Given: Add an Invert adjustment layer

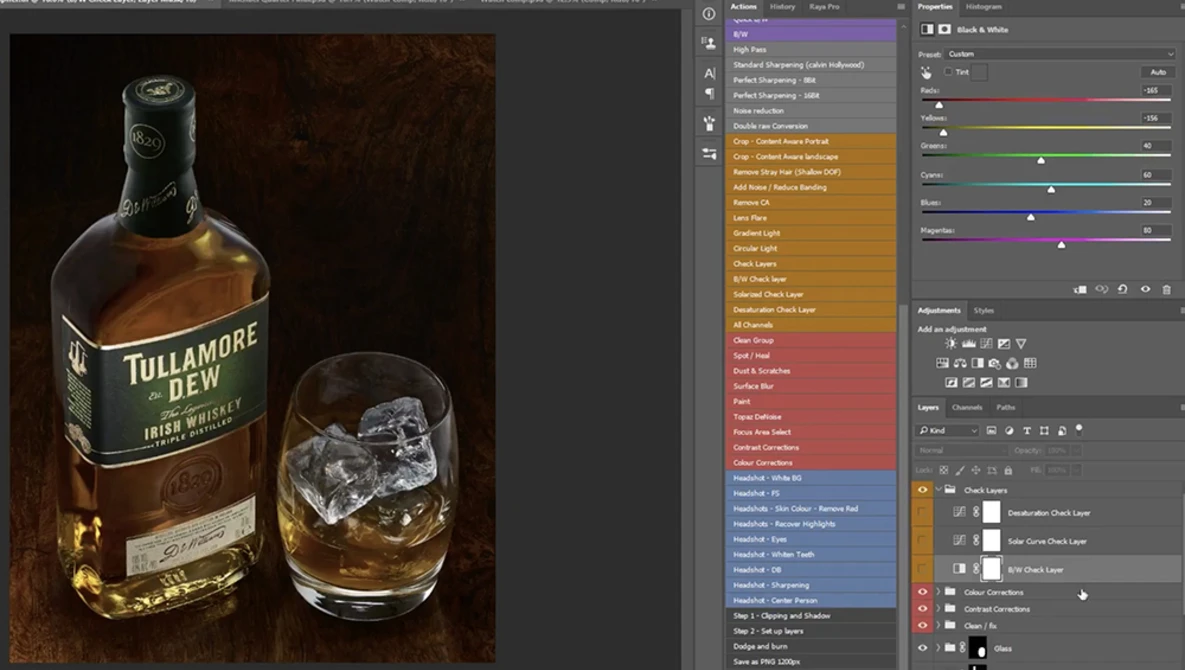Looking at the screenshot, I should 951,383.
